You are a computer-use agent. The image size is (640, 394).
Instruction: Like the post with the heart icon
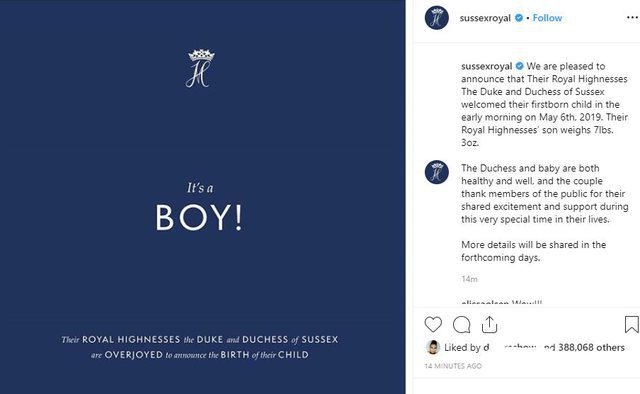[433, 325]
